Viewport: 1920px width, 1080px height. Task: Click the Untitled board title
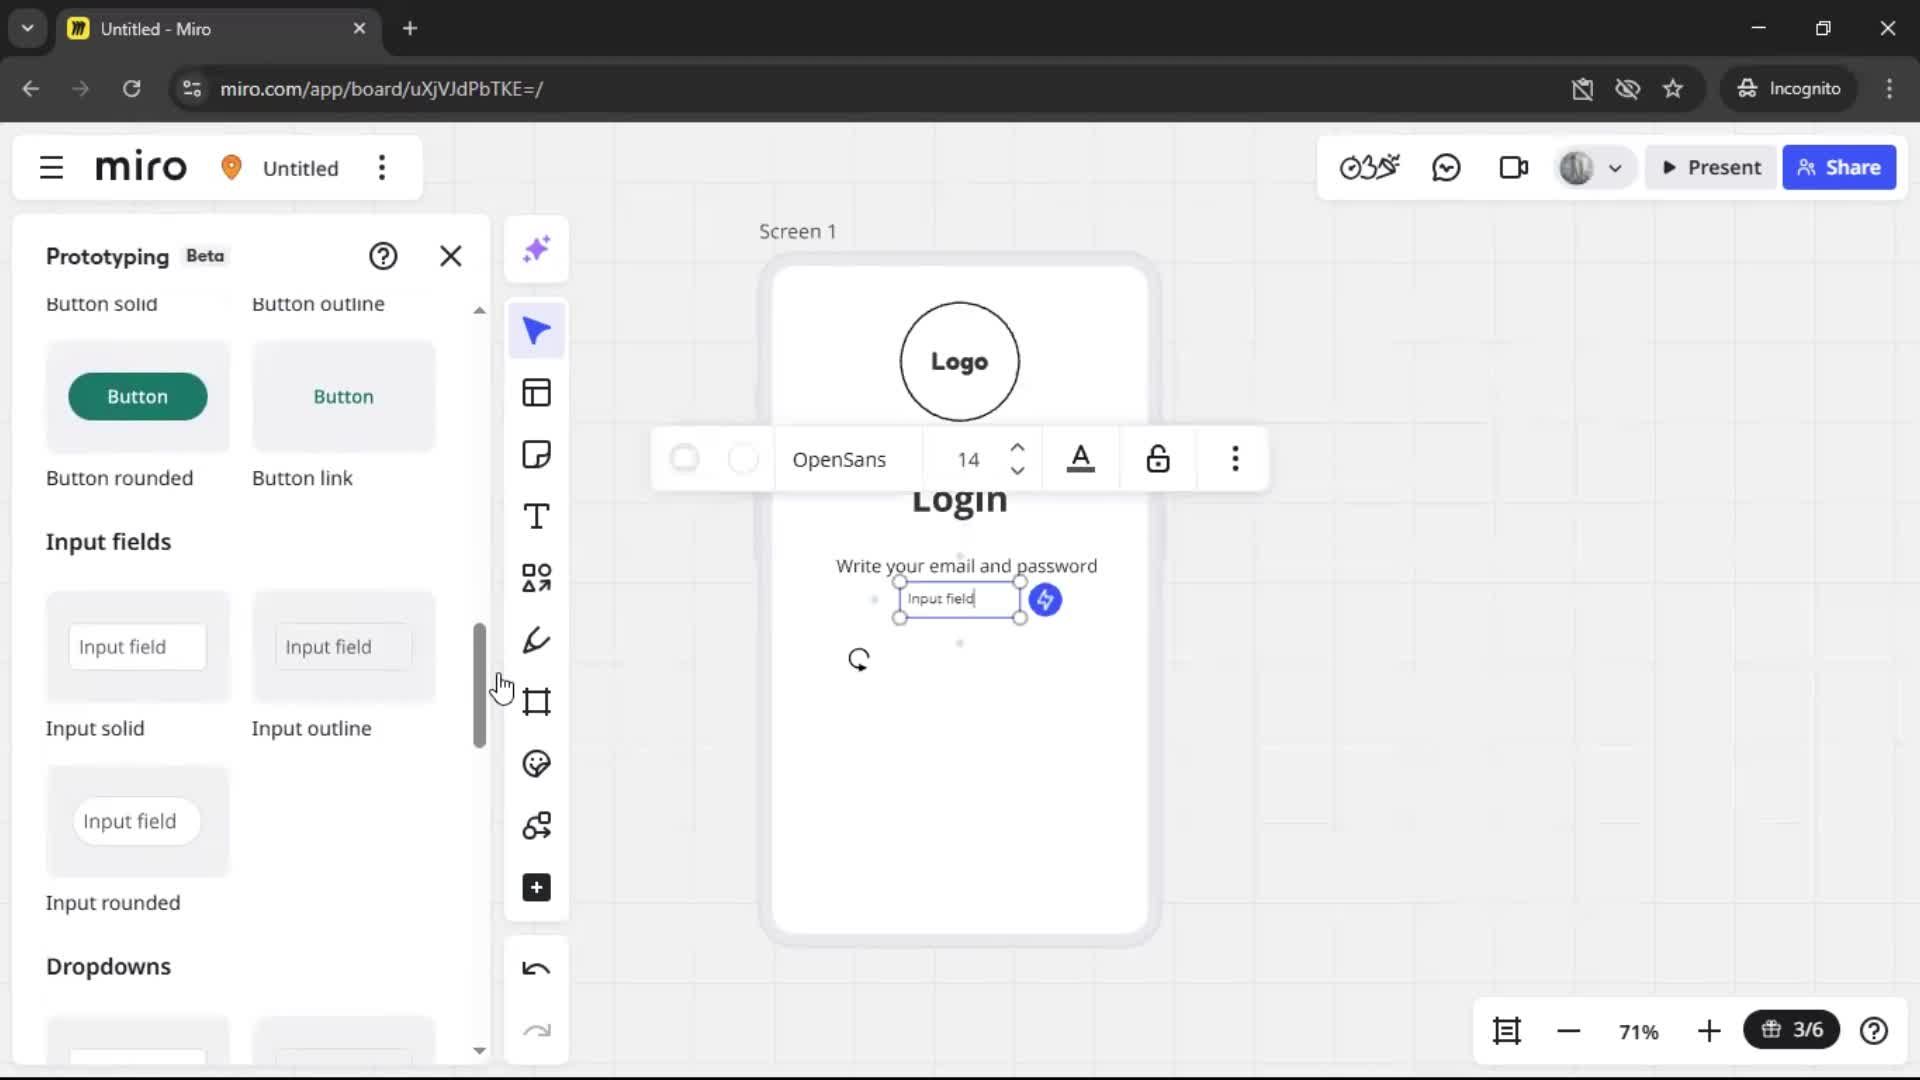(x=301, y=168)
